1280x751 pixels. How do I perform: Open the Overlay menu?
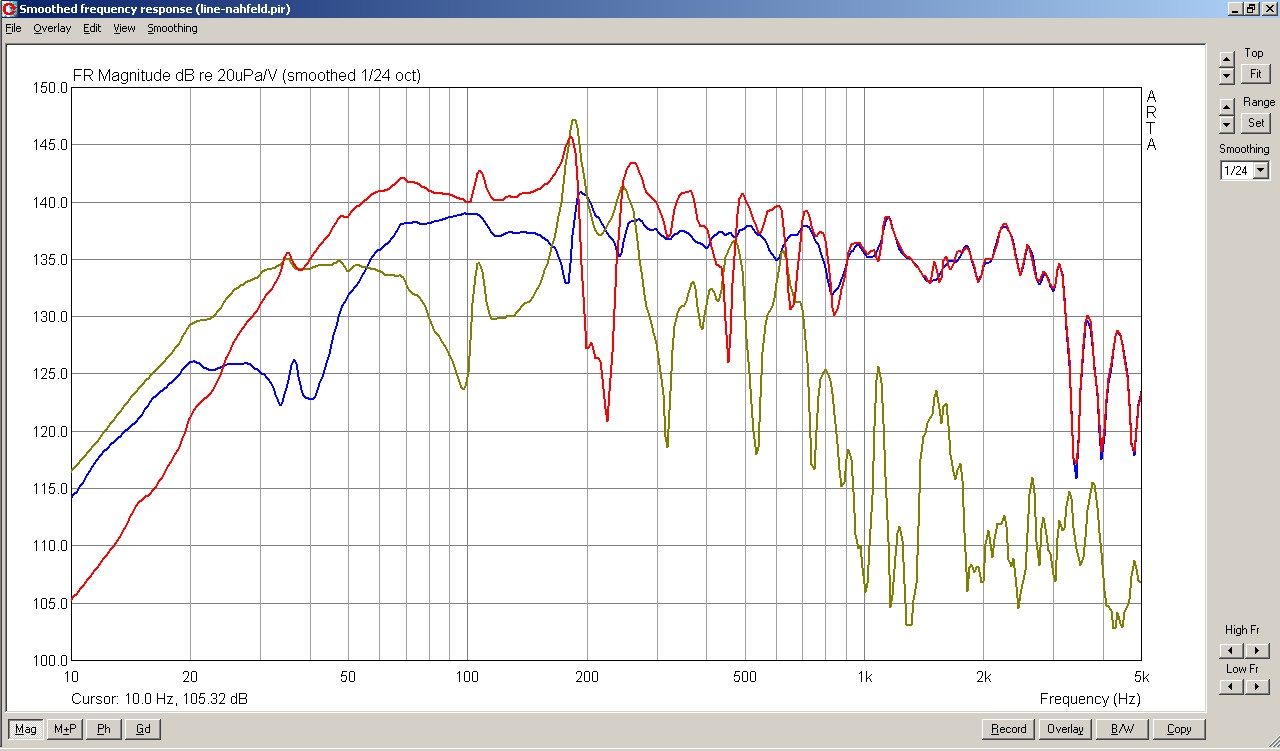coord(52,28)
